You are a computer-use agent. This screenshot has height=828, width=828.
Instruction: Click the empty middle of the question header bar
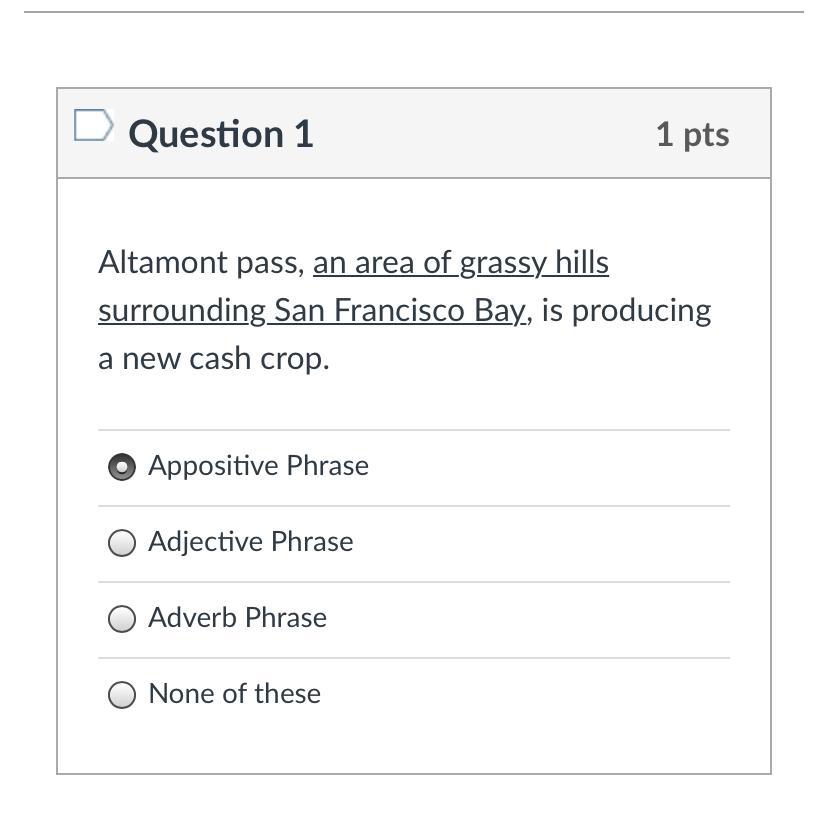480,134
